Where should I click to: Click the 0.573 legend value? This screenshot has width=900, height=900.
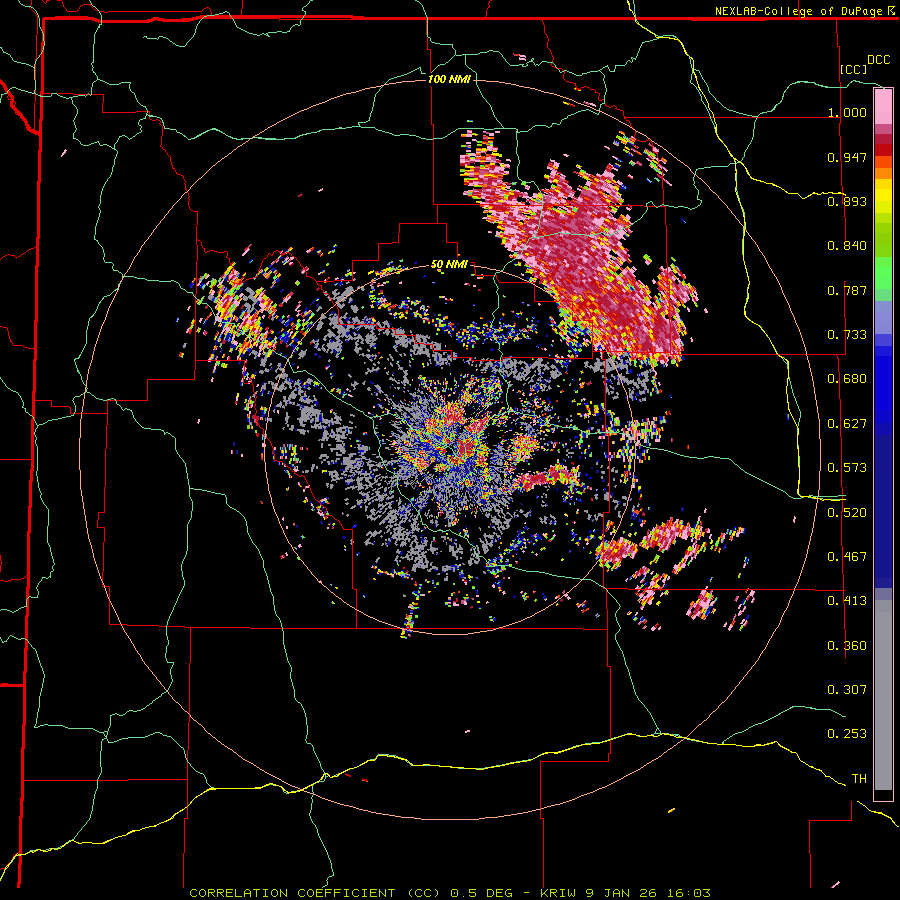(847, 468)
